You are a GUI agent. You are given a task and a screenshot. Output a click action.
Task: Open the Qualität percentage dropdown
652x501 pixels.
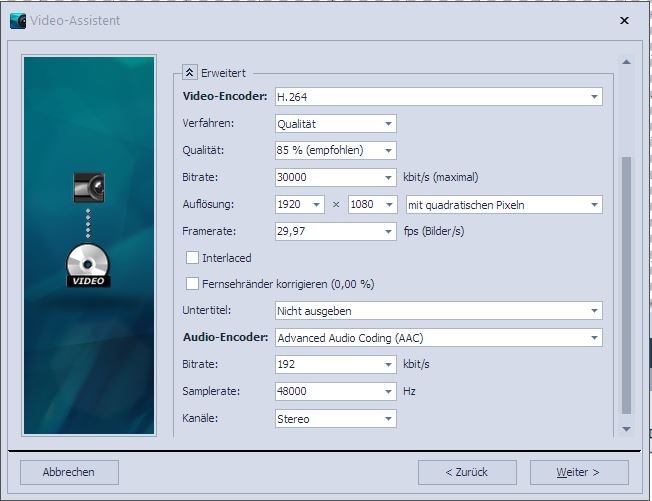tap(336, 151)
